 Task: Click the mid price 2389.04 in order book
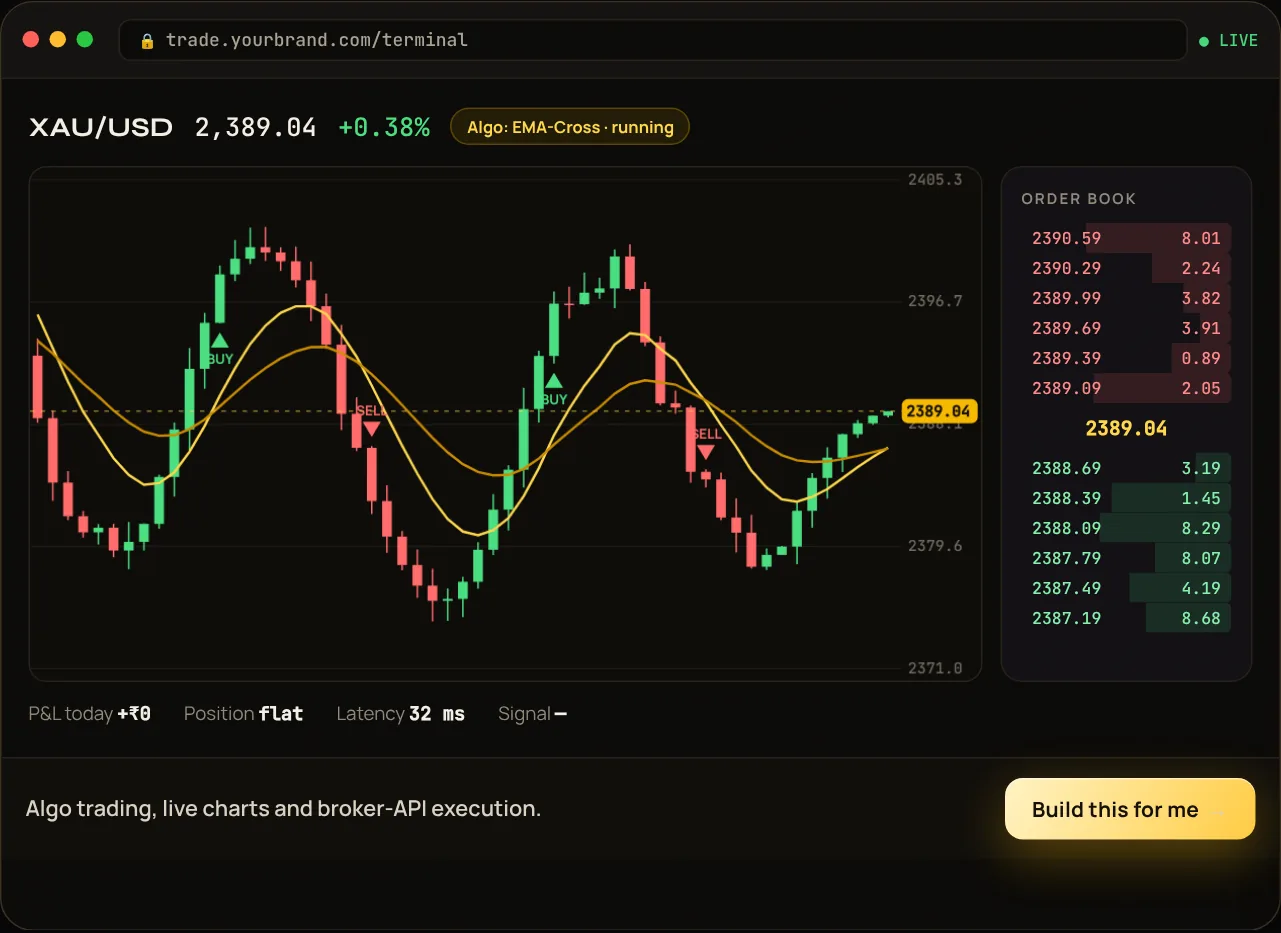tap(1126, 428)
